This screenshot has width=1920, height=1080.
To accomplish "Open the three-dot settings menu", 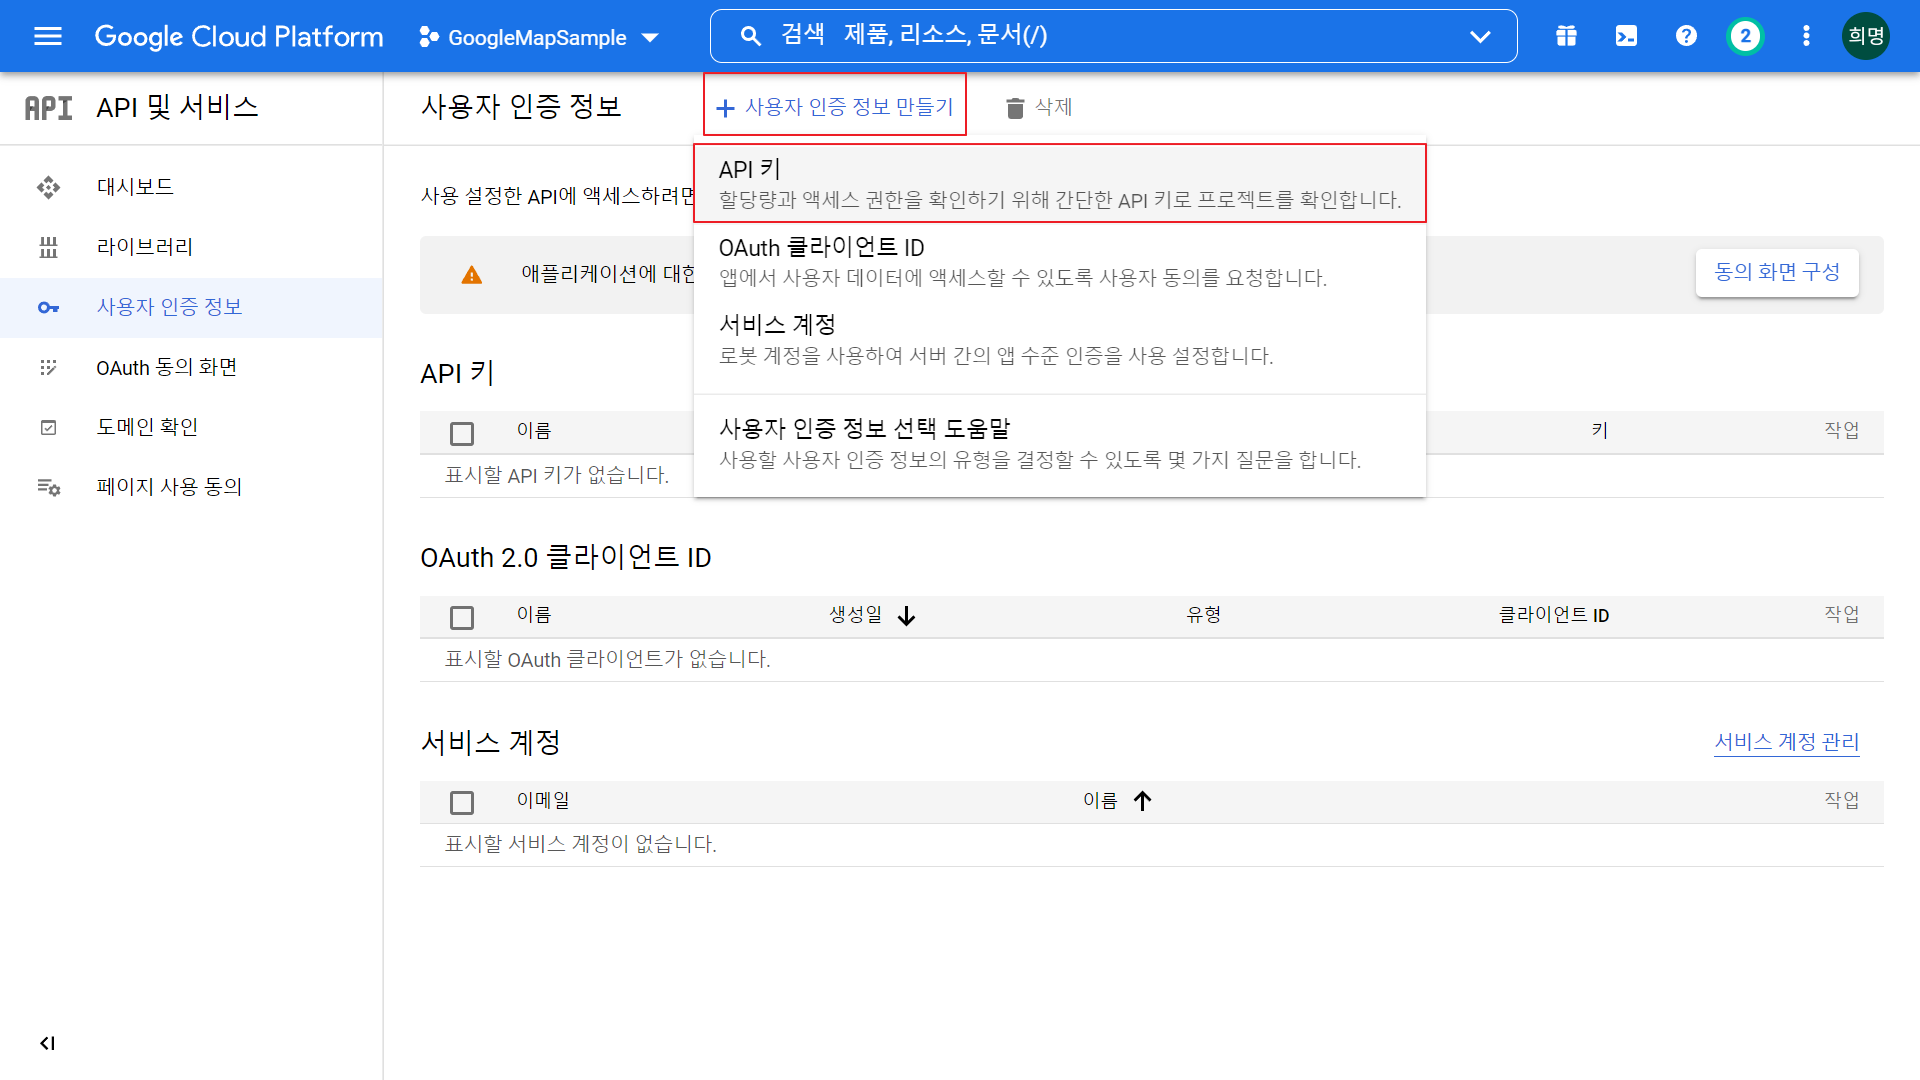I will (1806, 37).
